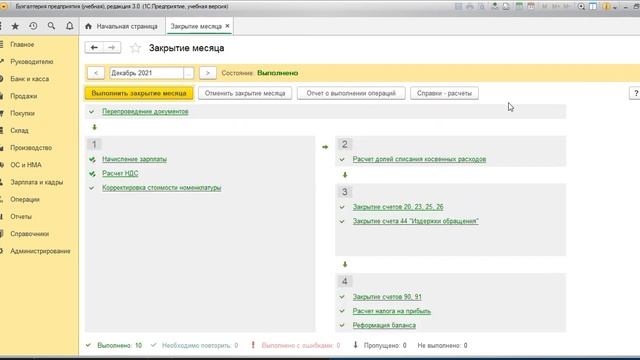Open the Покупки section
This screenshot has height=360, width=640.
[22, 113]
